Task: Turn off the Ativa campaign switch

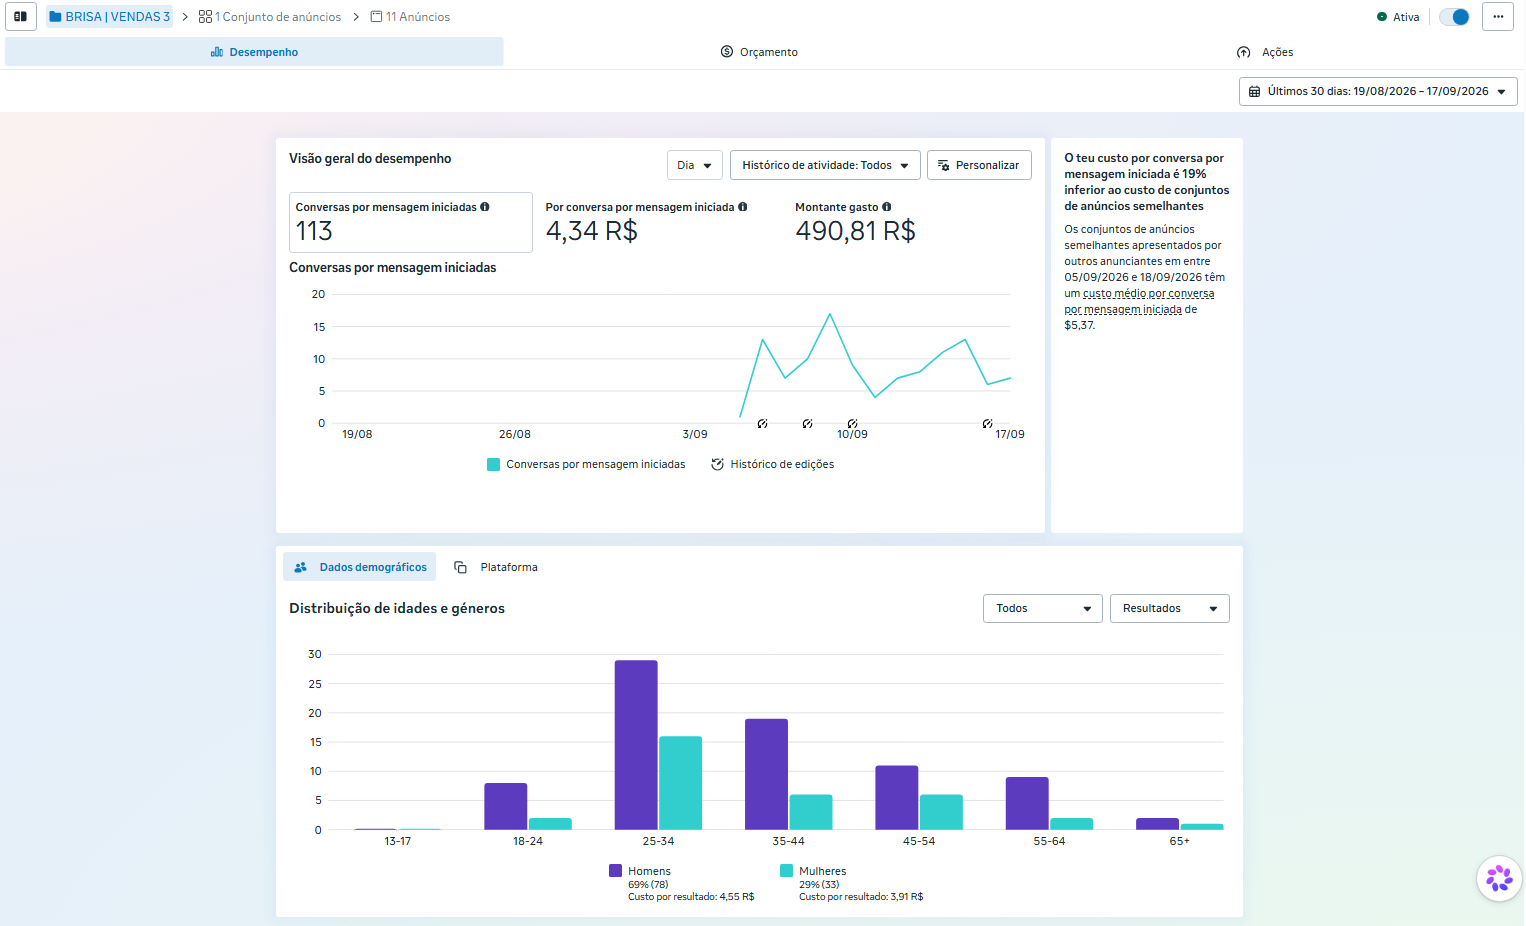Action: (x=1454, y=17)
